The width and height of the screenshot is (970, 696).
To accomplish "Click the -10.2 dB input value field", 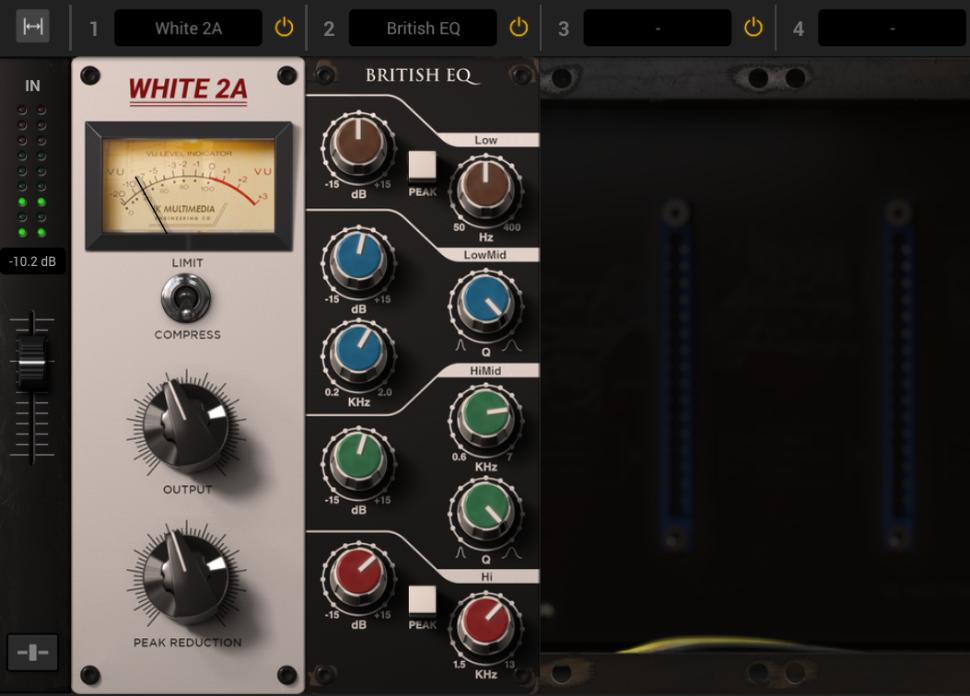I will coord(32,262).
